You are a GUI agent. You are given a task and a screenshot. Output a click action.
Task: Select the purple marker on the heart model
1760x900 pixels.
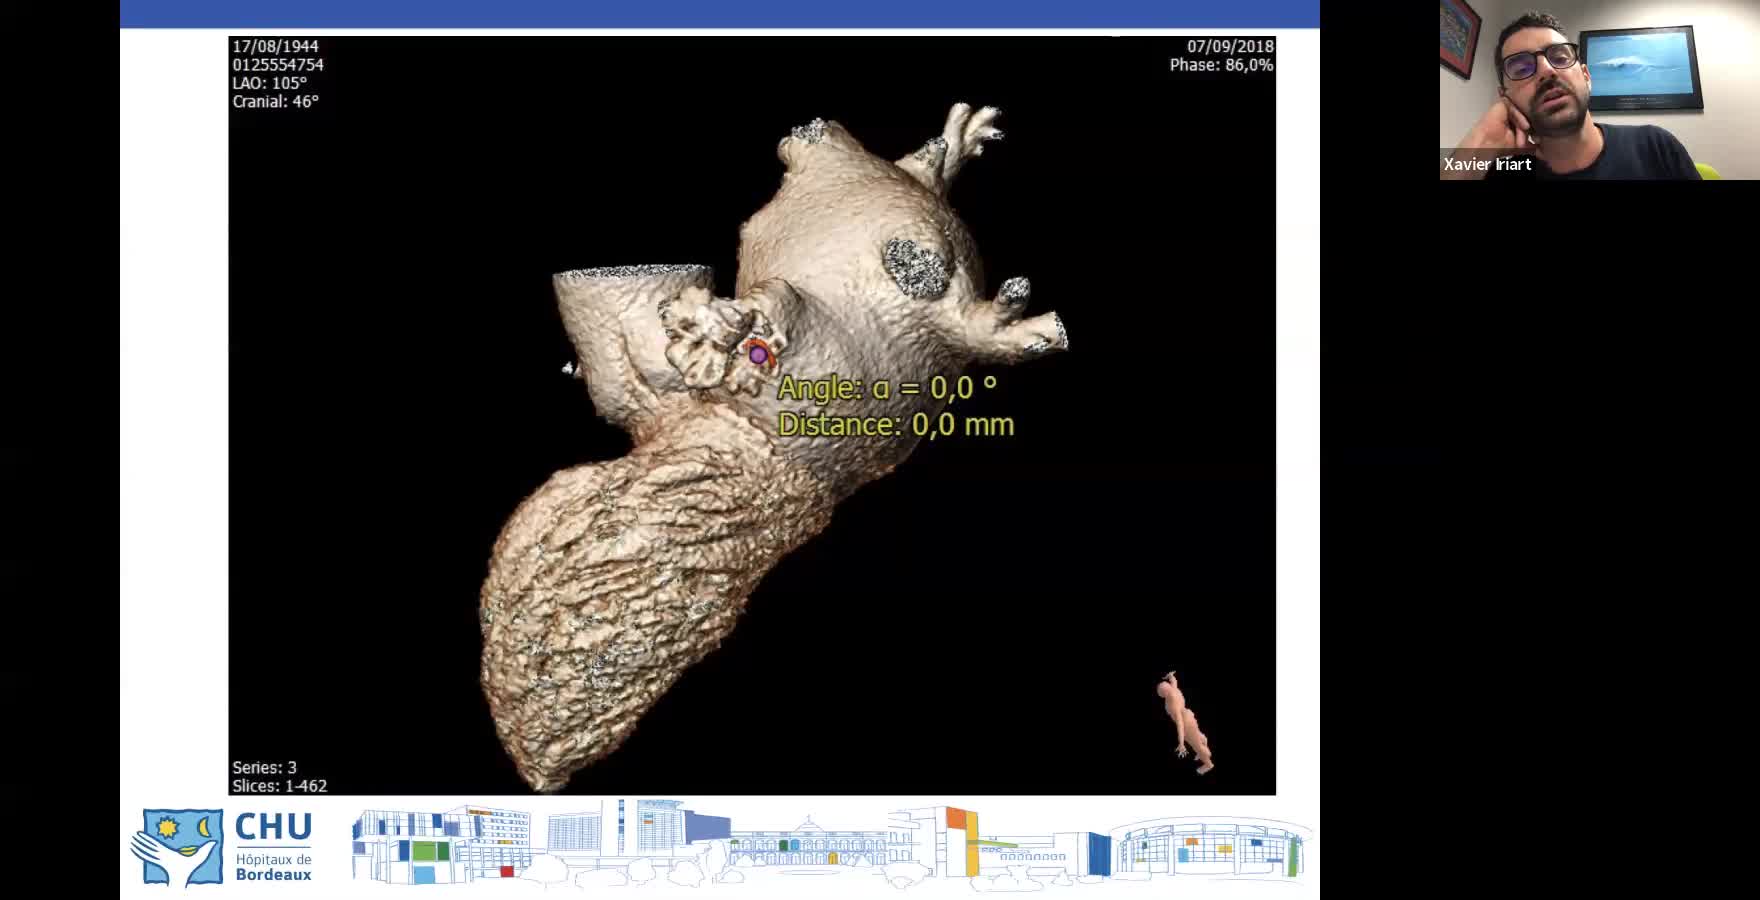click(x=758, y=354)
